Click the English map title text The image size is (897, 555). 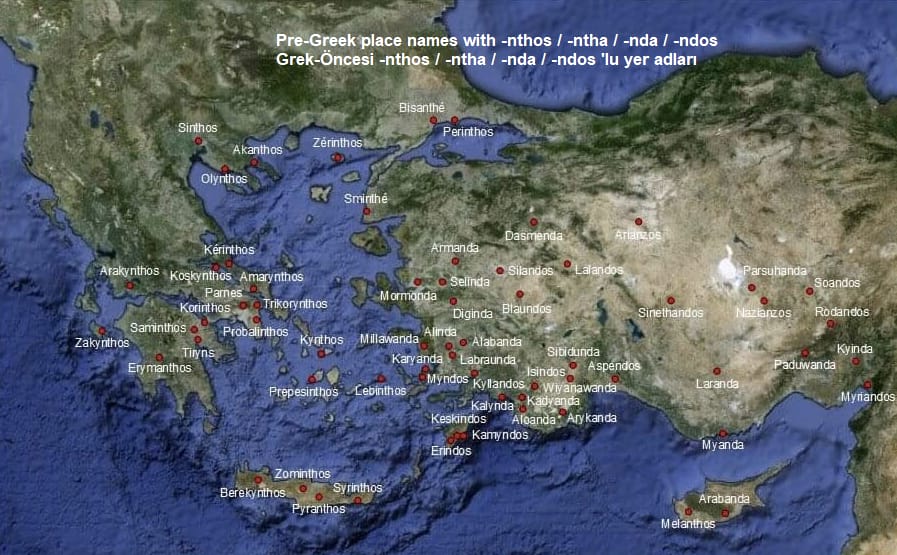[497, 41]
